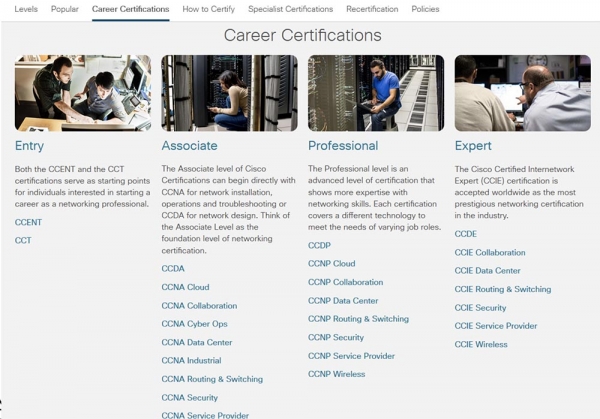Open the CCDE certification link
The image size is (600, 419).
[465, 234]
